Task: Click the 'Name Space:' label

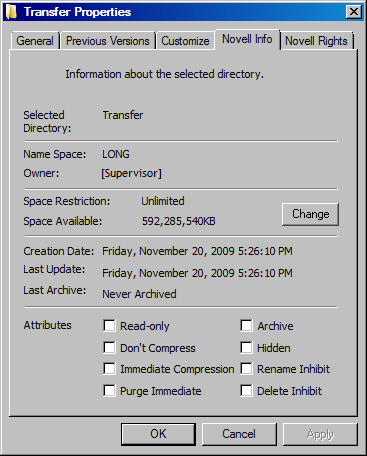Action: click(55, 154)
